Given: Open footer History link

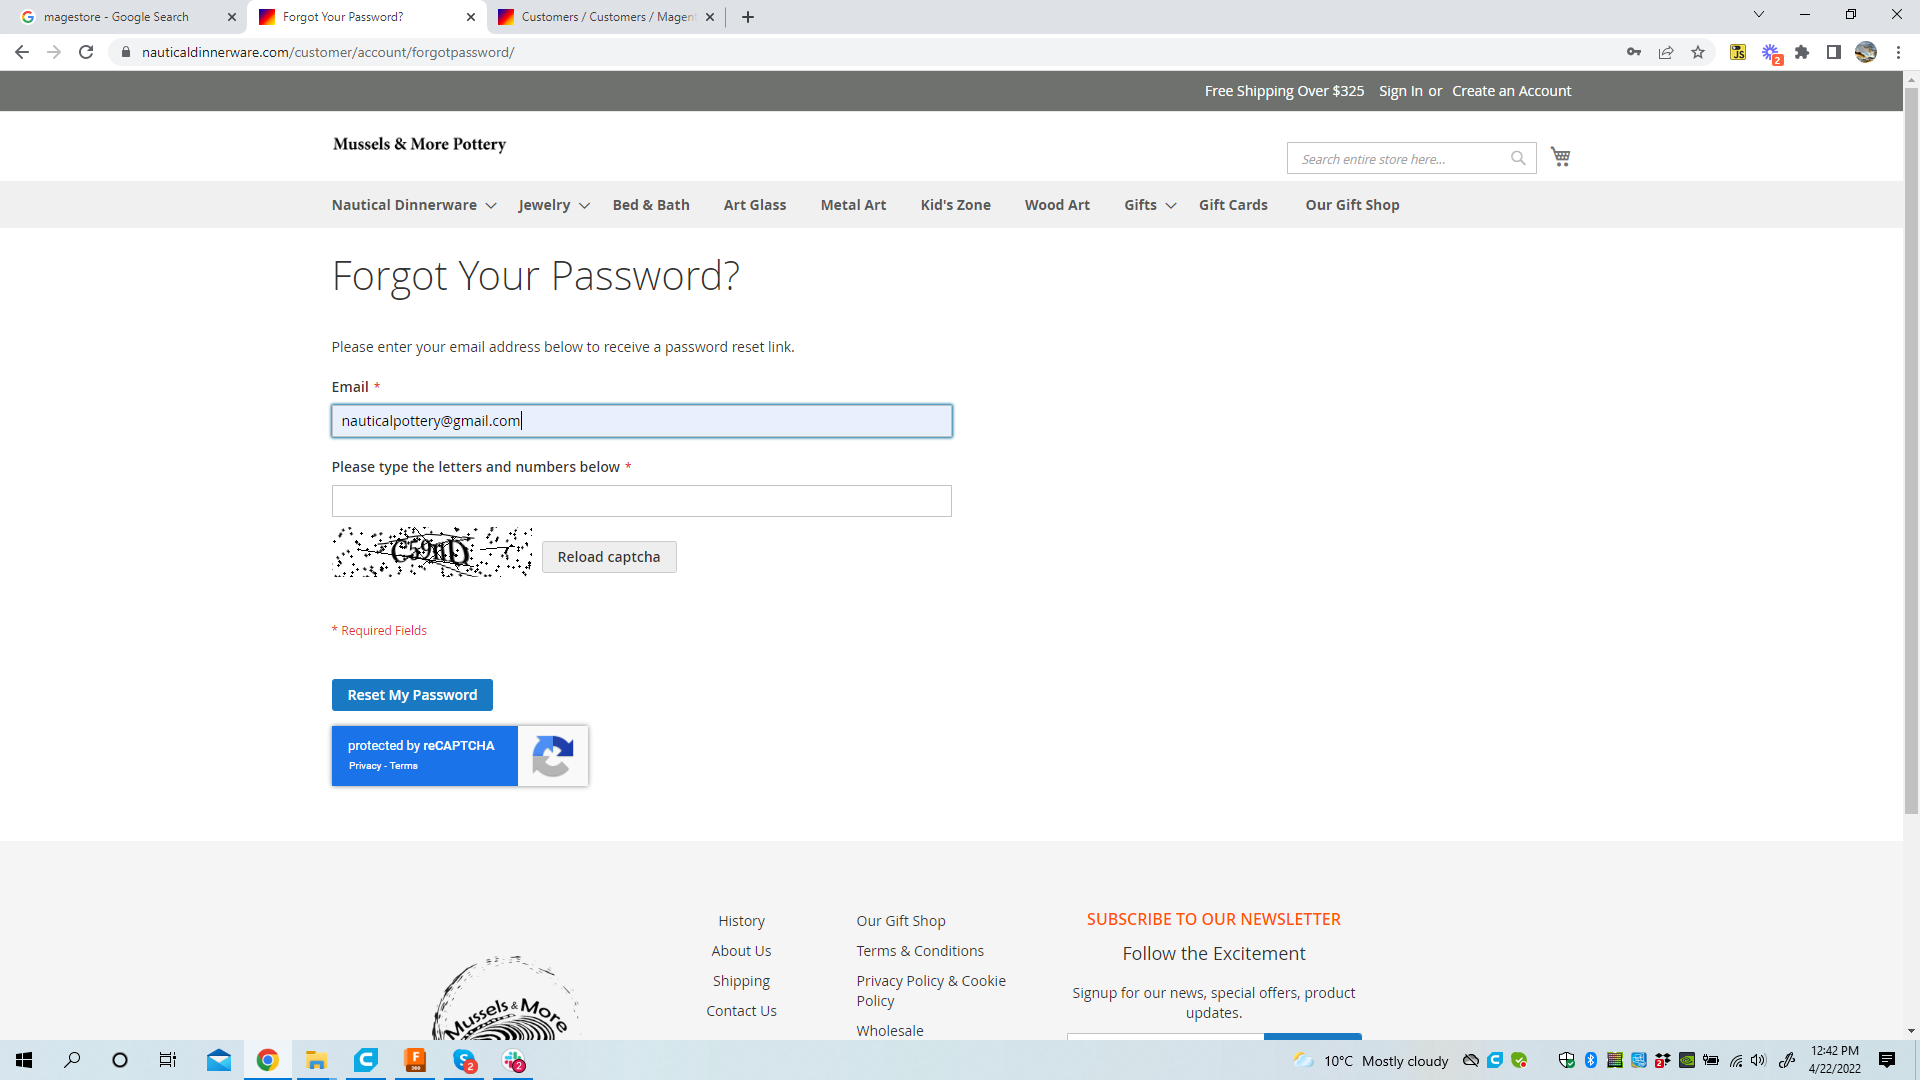Looking at the screenshot, I should coord(741,921).
